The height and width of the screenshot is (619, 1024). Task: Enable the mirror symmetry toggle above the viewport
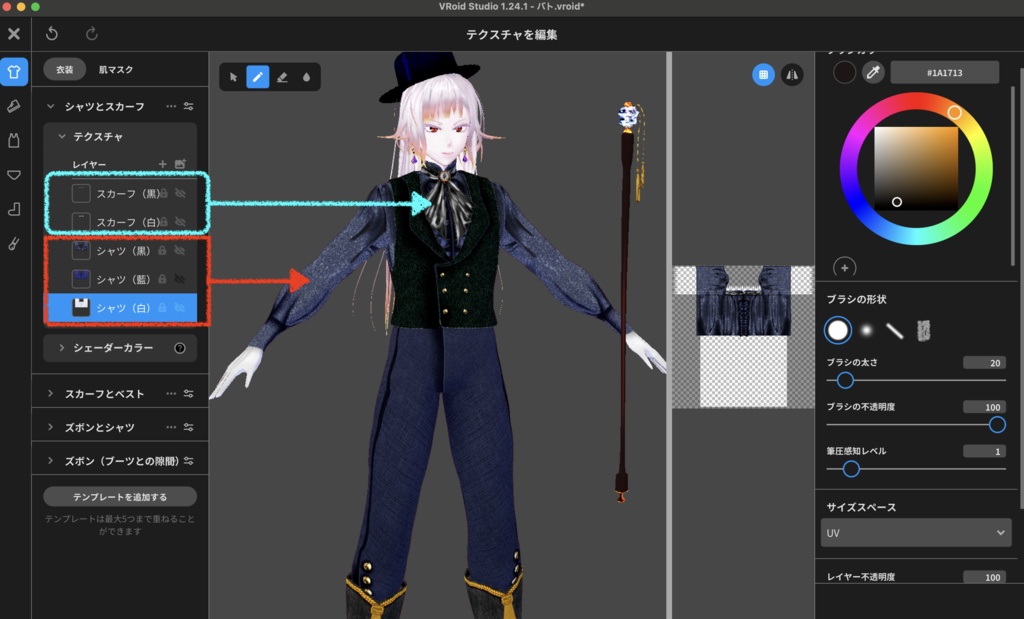[x=791, y=75]
